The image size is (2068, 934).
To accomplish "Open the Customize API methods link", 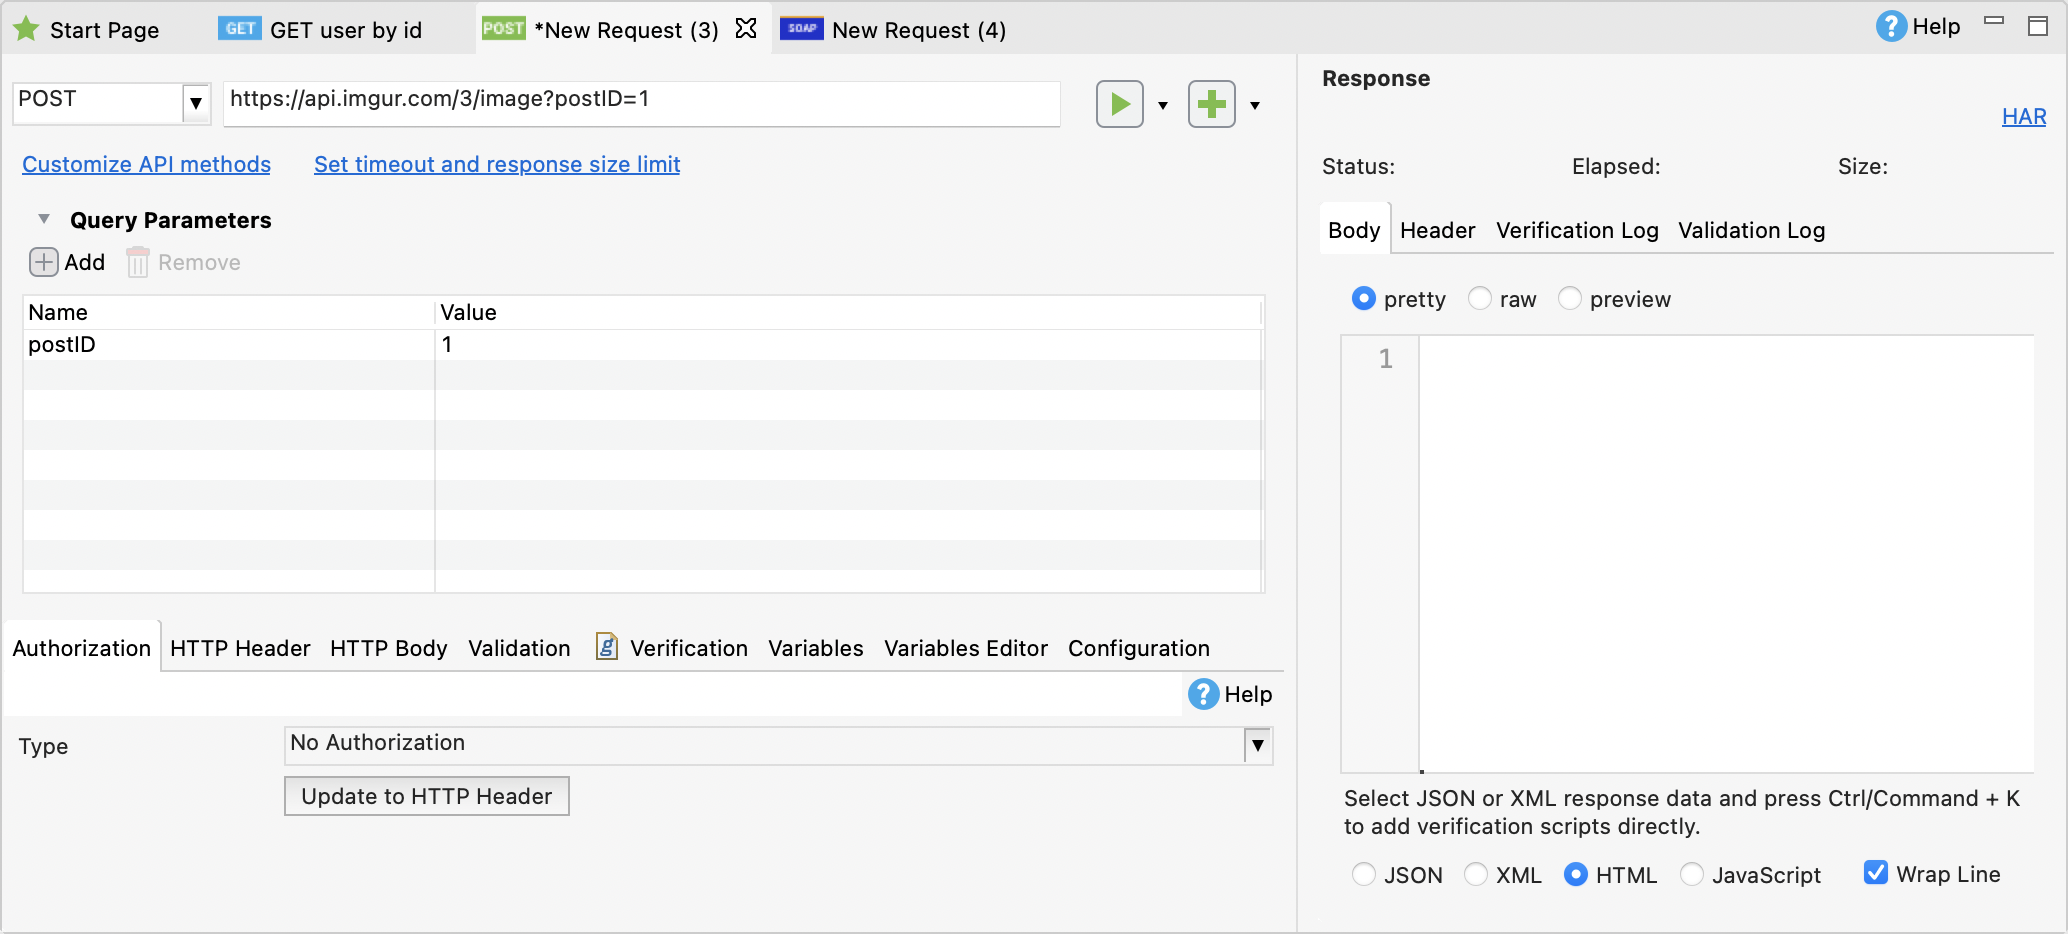I will point(146,164).
